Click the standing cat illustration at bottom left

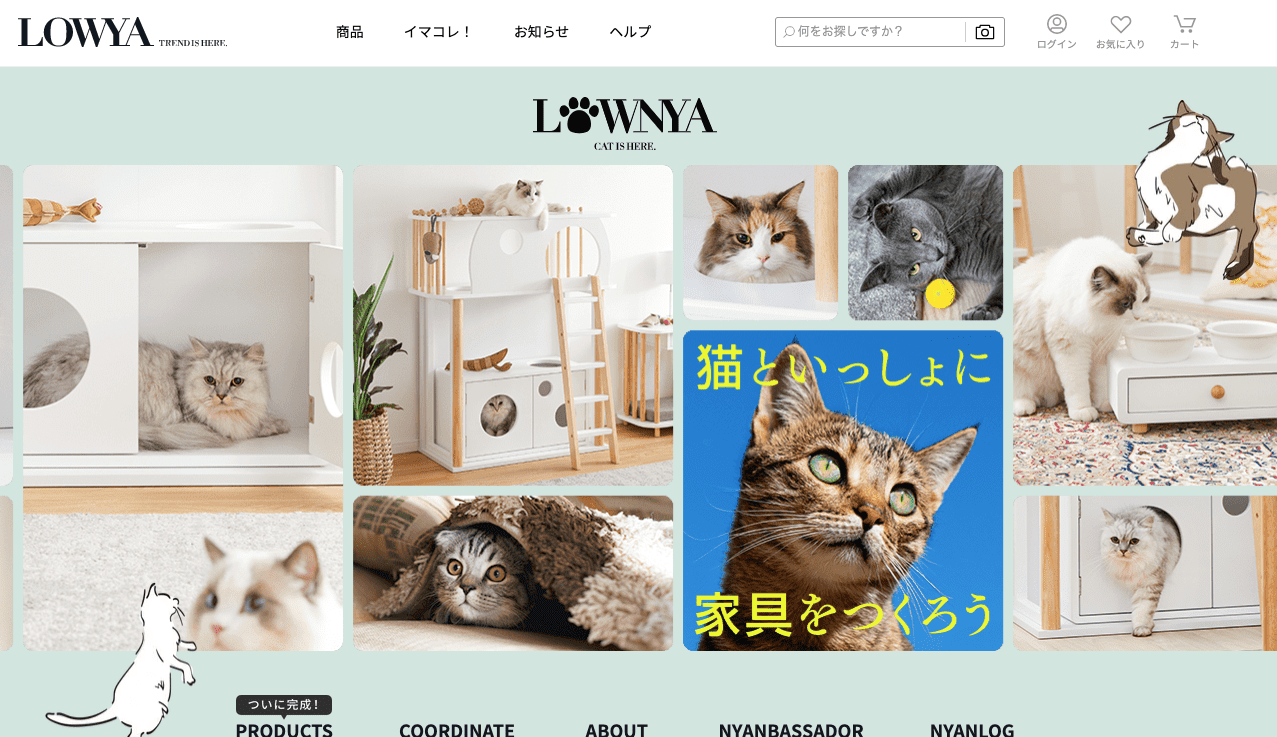tap(125, 662)
